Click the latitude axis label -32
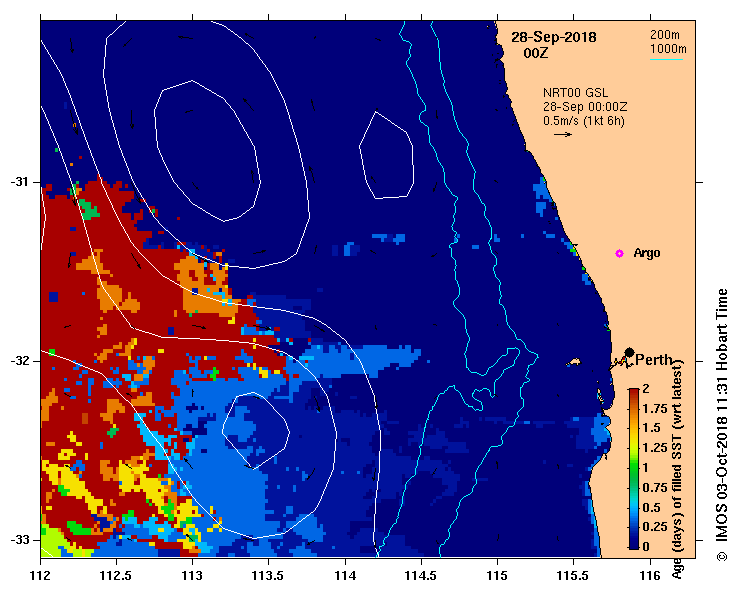The width and height of the screenshot is (739, 592). pos(20,360)
